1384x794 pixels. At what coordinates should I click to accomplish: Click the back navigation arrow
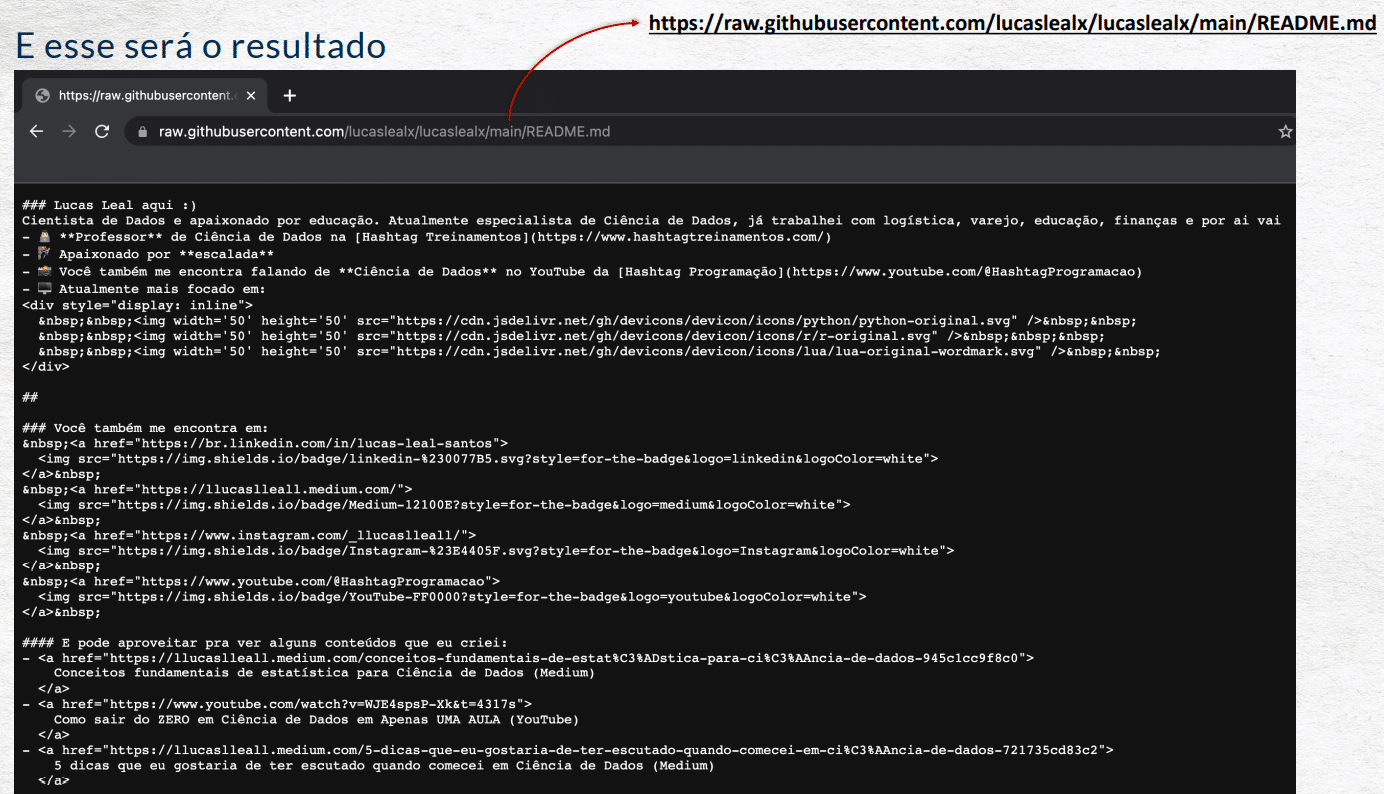[x=36, y=130]
